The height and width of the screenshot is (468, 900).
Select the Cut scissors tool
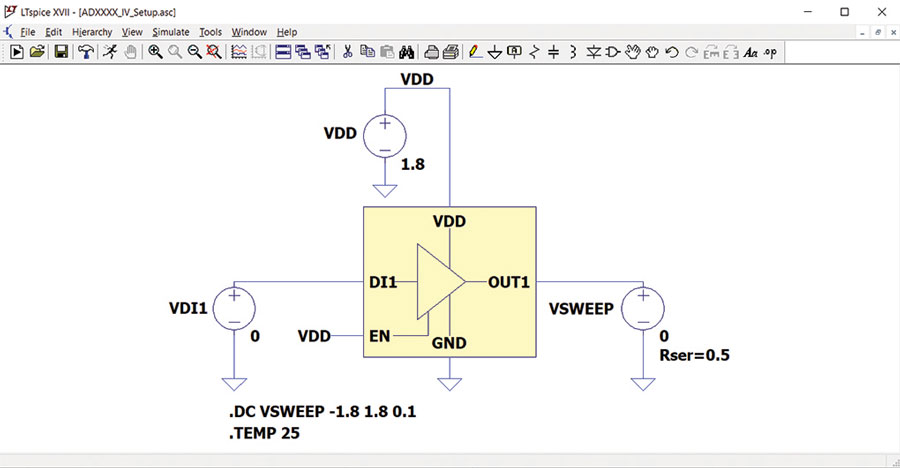pyautogui.click(x=347, y=52)
